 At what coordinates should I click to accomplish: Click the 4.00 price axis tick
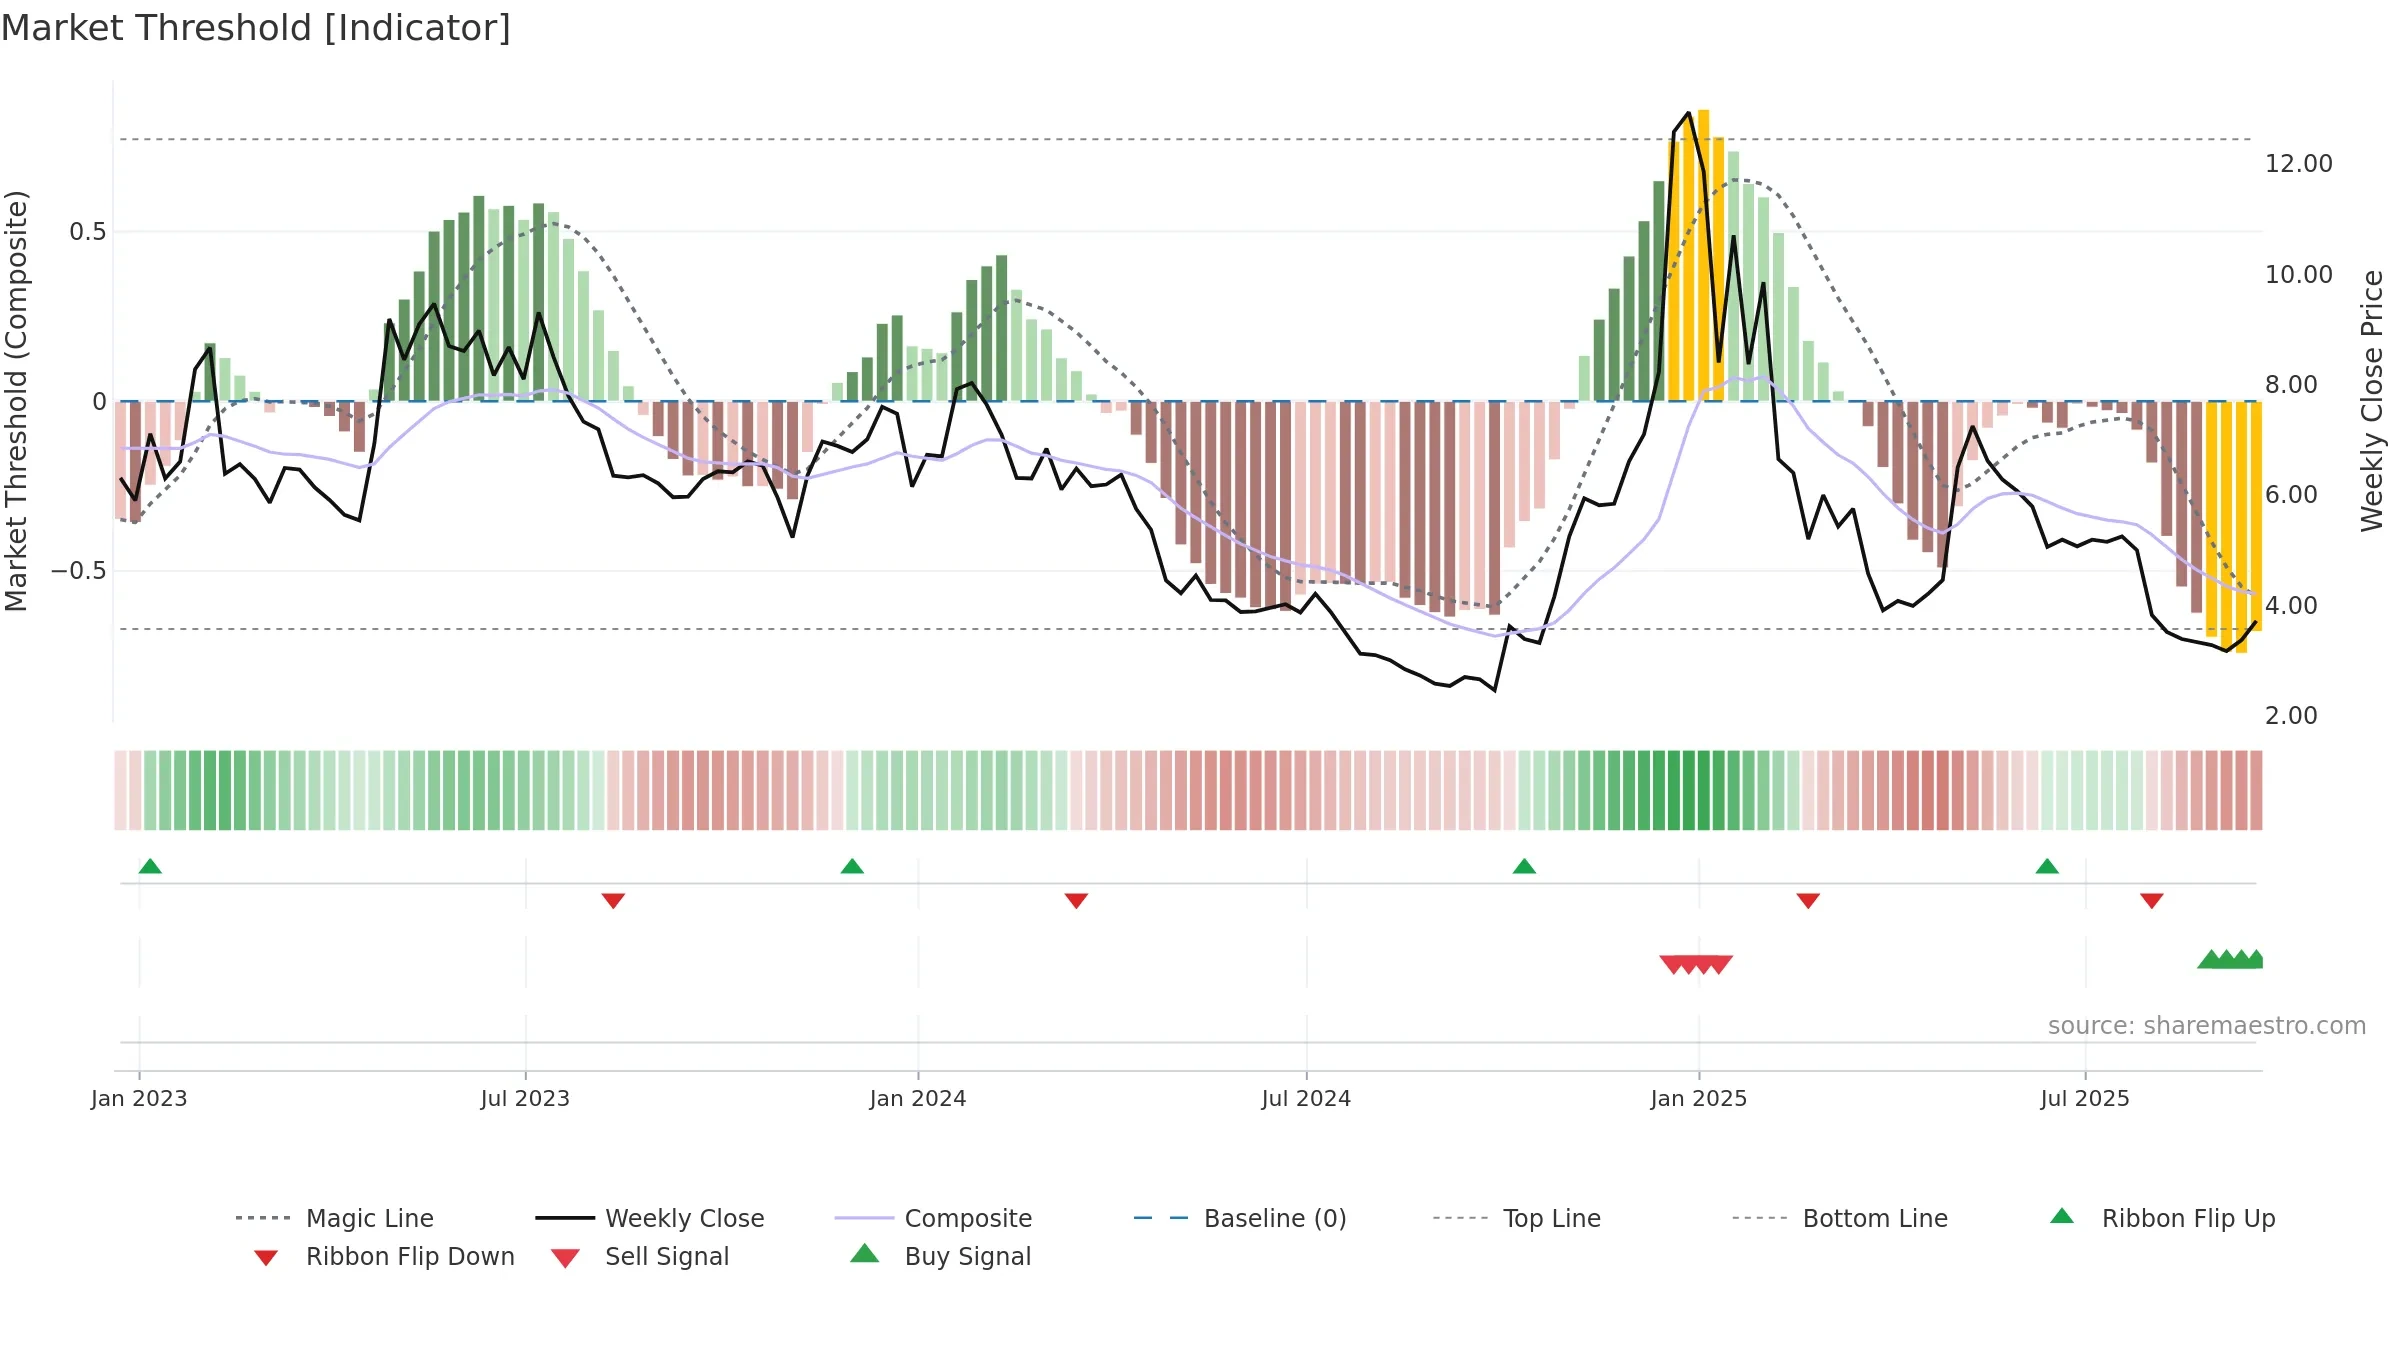(x=2291, y=605)
